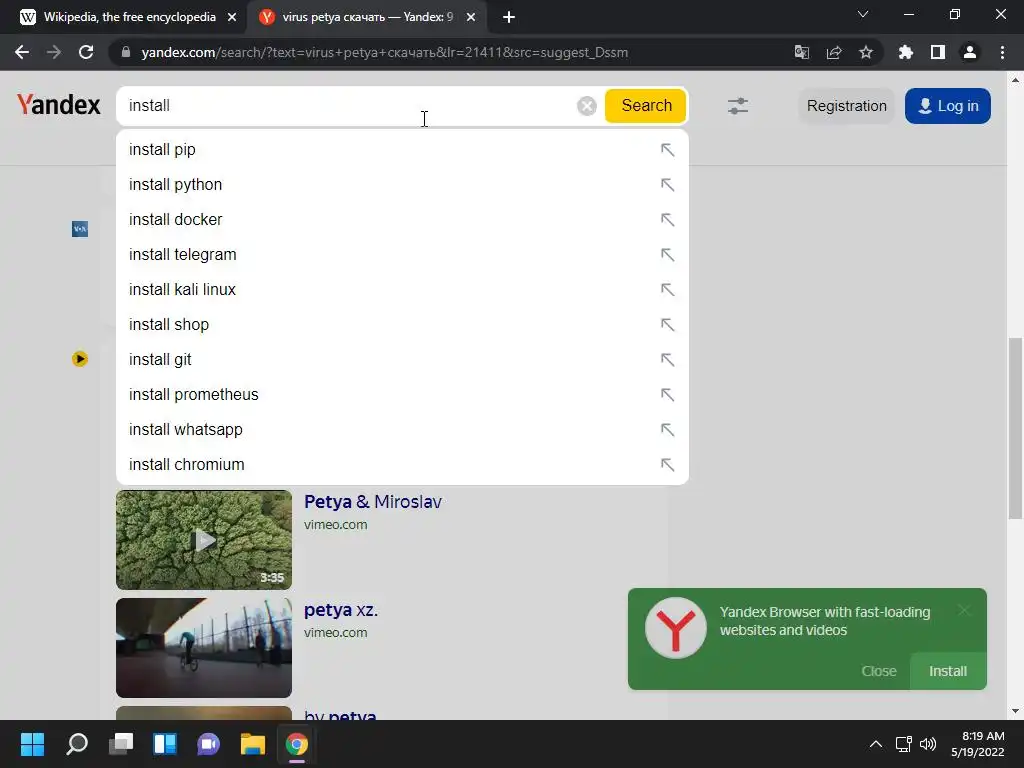Open Chat app on taskbar

tap(208, 744)
